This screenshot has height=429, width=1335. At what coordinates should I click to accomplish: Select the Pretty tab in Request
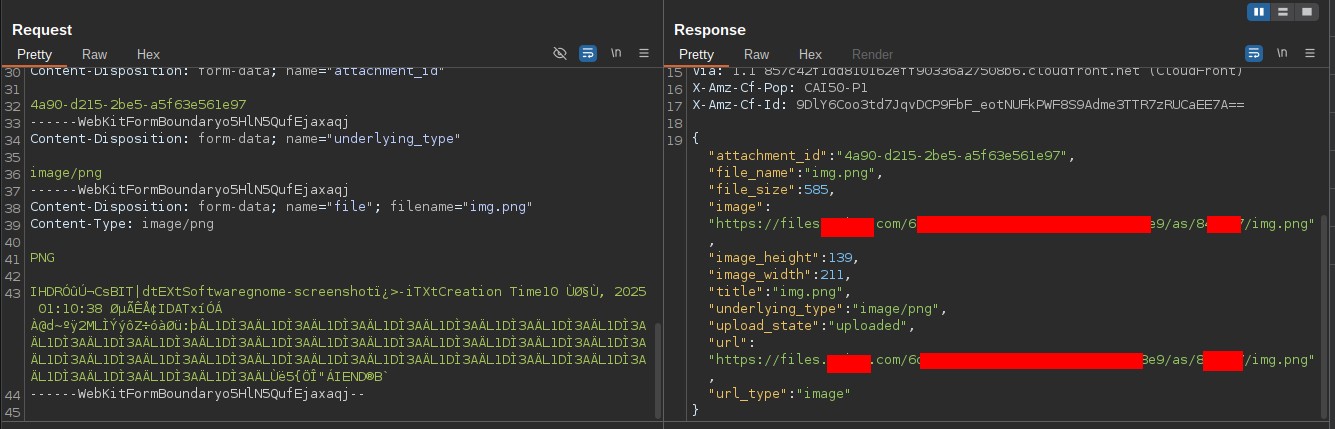pyautogui.click(x=34, y=54)
